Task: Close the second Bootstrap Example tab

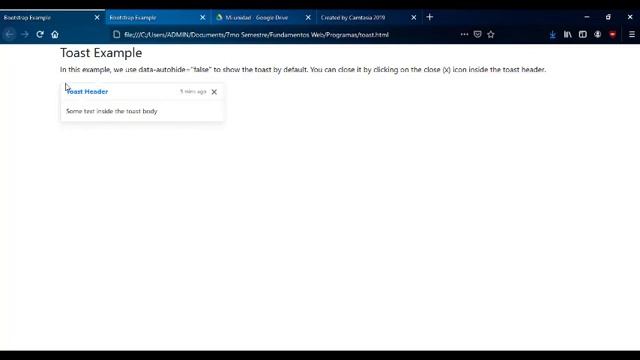Action: (203, 18)
